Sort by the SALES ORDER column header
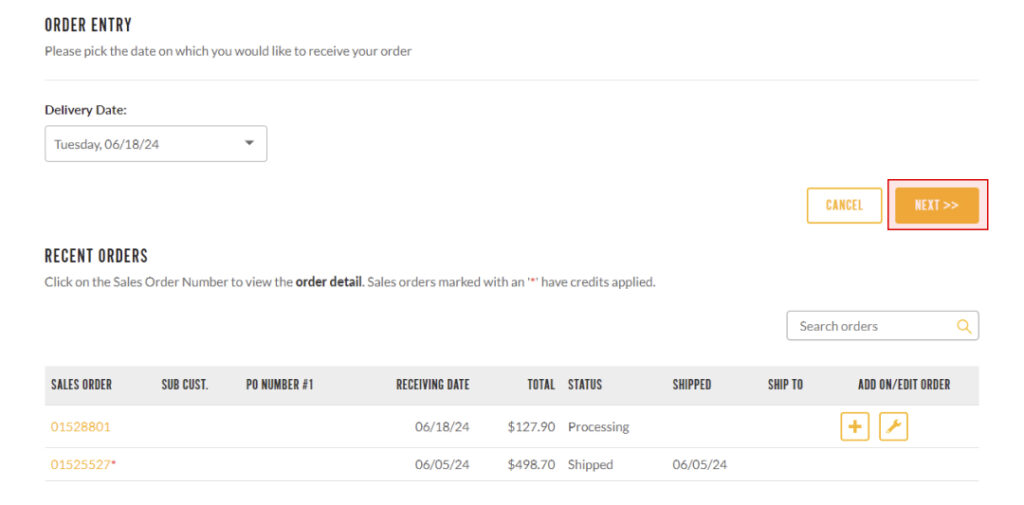Image resolution: width=1024 pixels, height=505 pixels. [x=82, y=385]
